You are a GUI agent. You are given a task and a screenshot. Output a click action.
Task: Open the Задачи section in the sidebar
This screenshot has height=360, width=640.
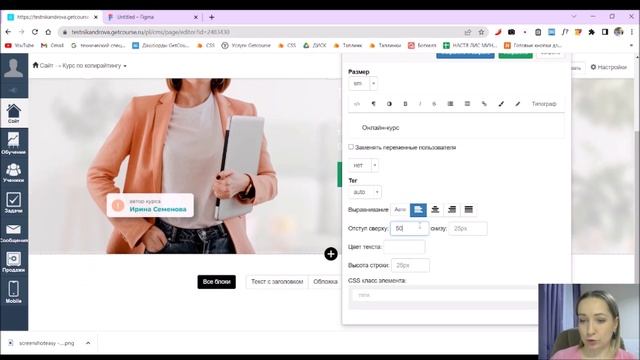pos(13,202)
